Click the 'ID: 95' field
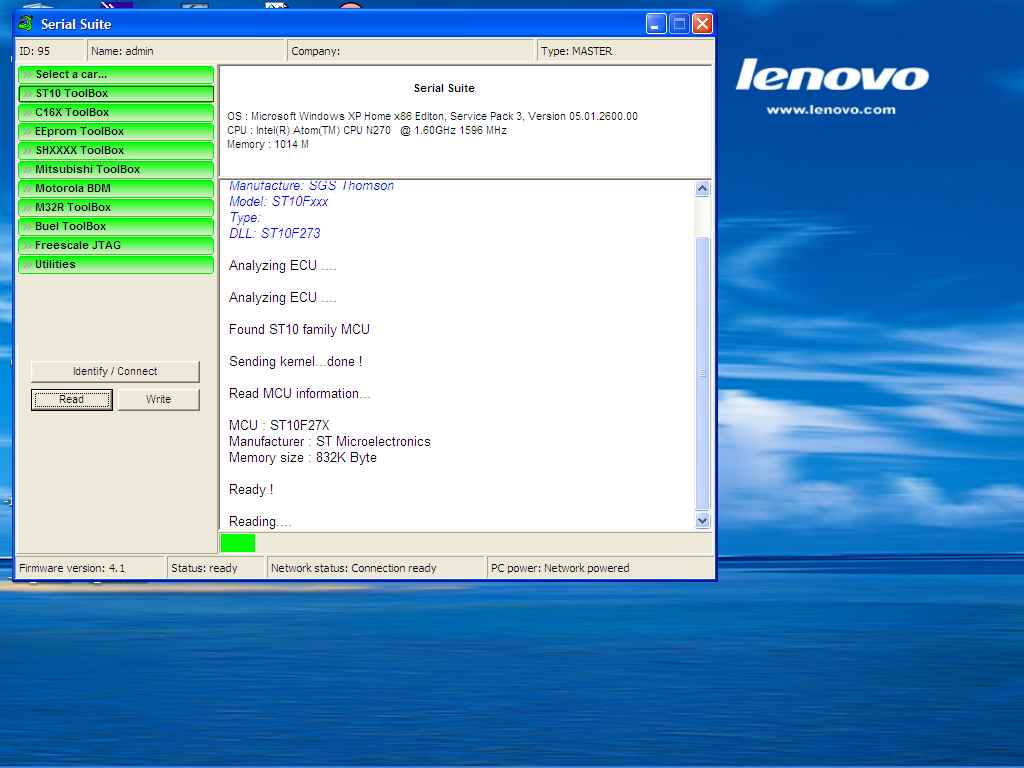The width and height of the screenshot is (1024, 768). 51,51
